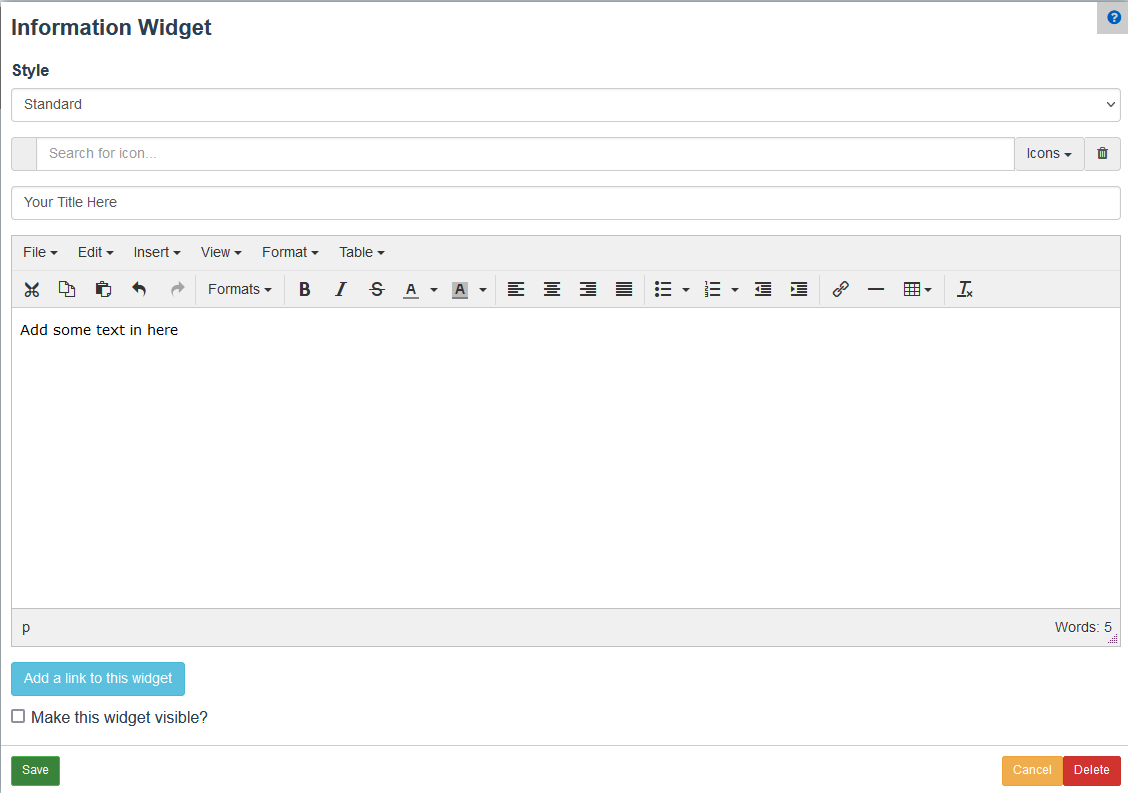Open the Format menu
Screen dimensions: 1128x793
[289, 252]
